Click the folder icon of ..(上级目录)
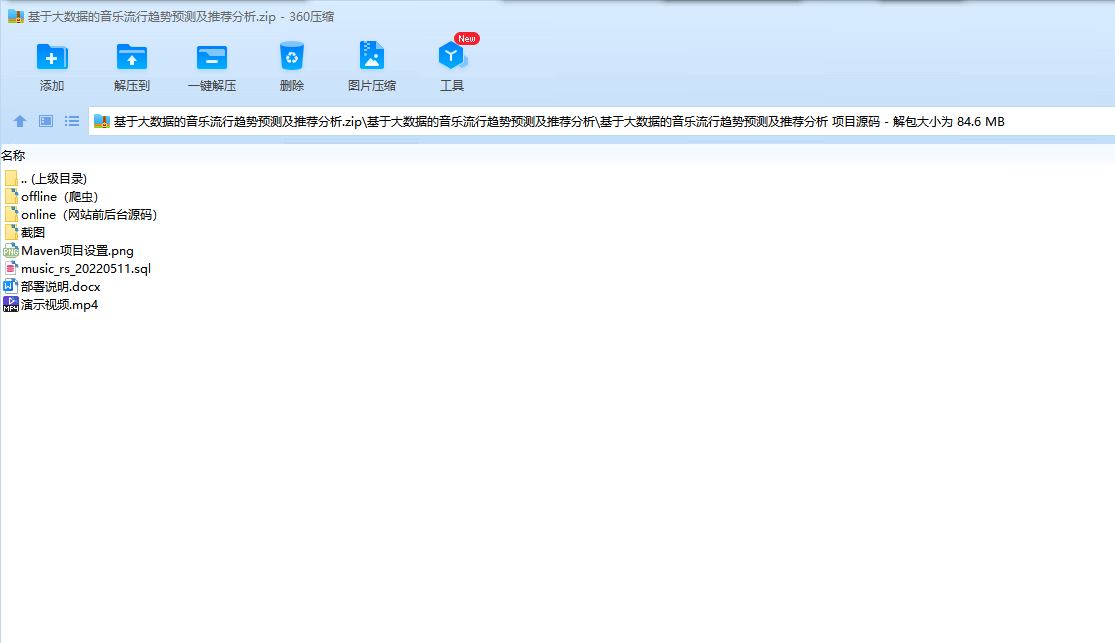Viewport: 1115px width, 643px height. (11, 179)
